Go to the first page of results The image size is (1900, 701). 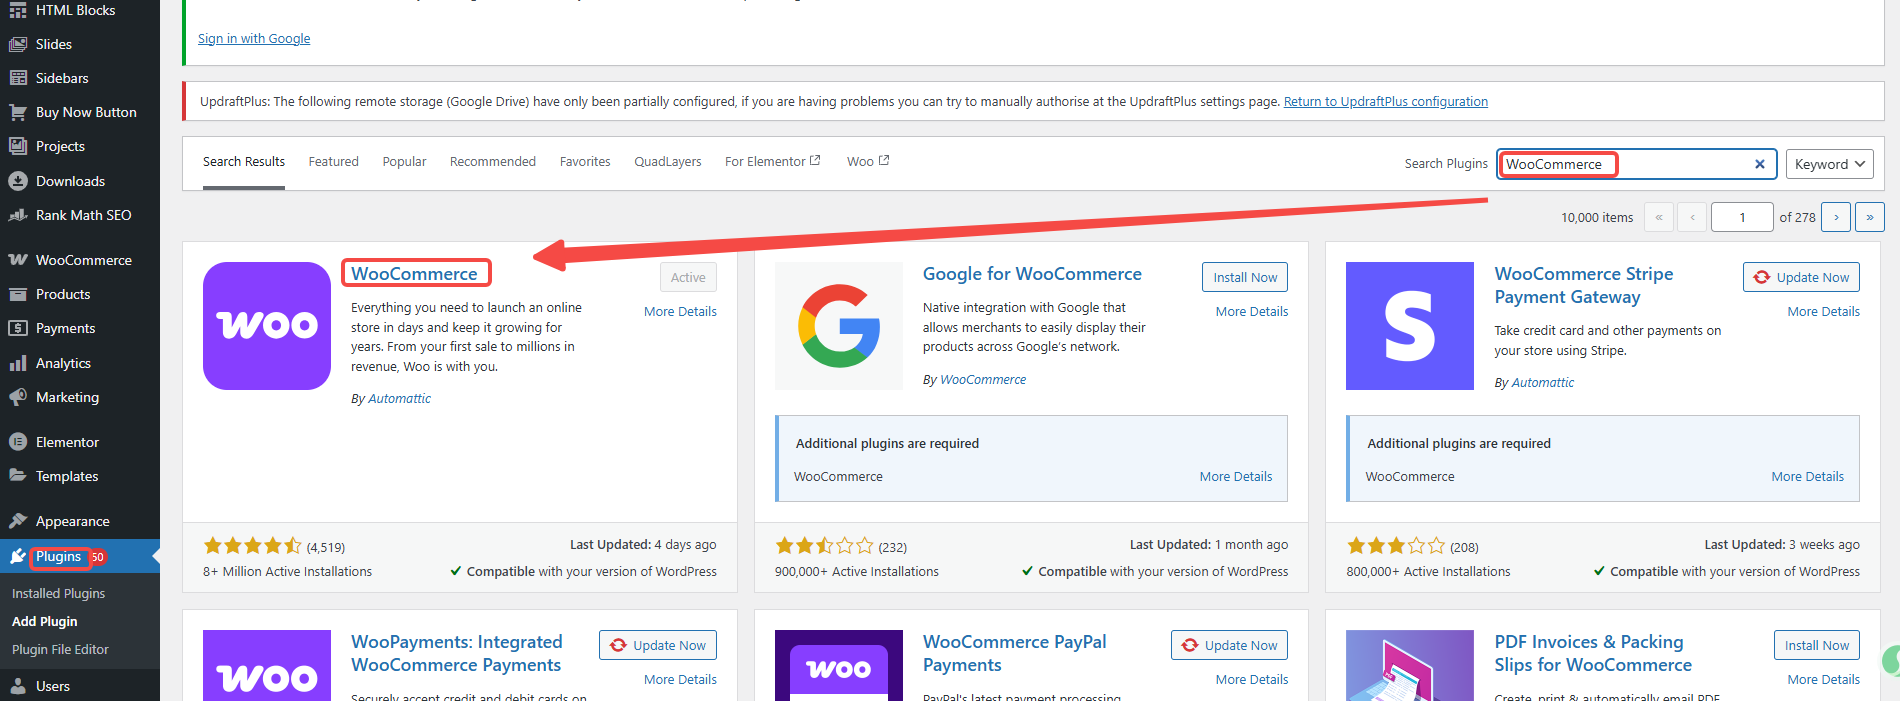pos(1659,217)
